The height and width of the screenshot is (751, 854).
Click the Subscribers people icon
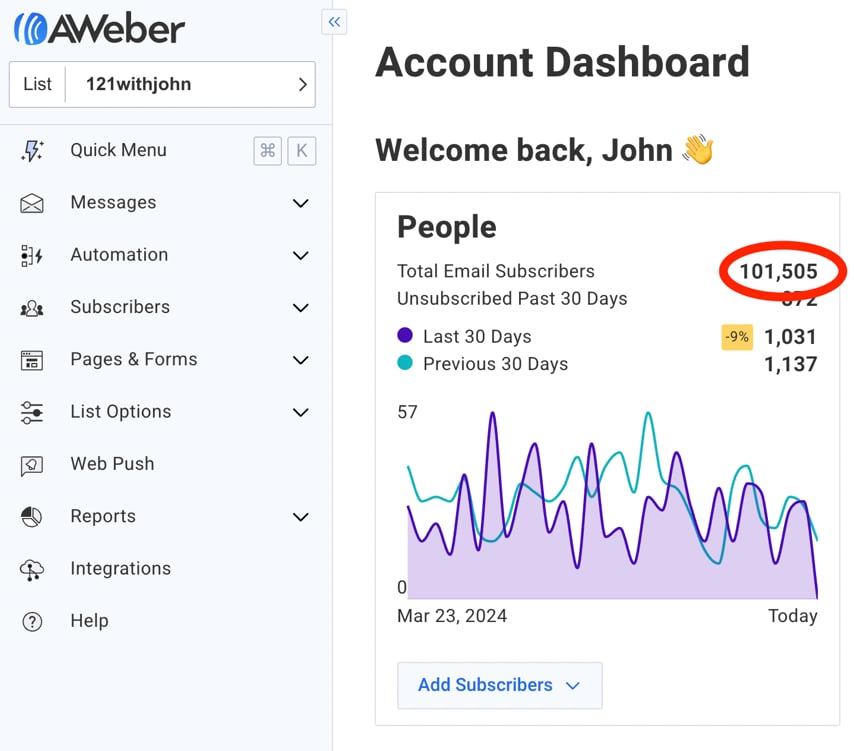click(32, 308)
